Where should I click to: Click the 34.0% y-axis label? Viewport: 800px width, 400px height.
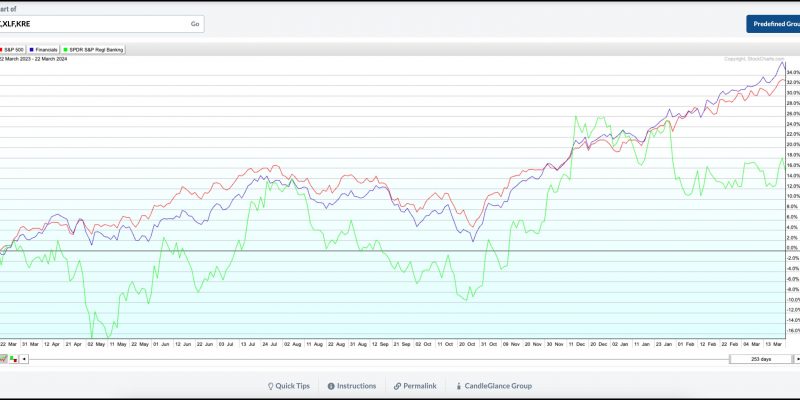793,72
